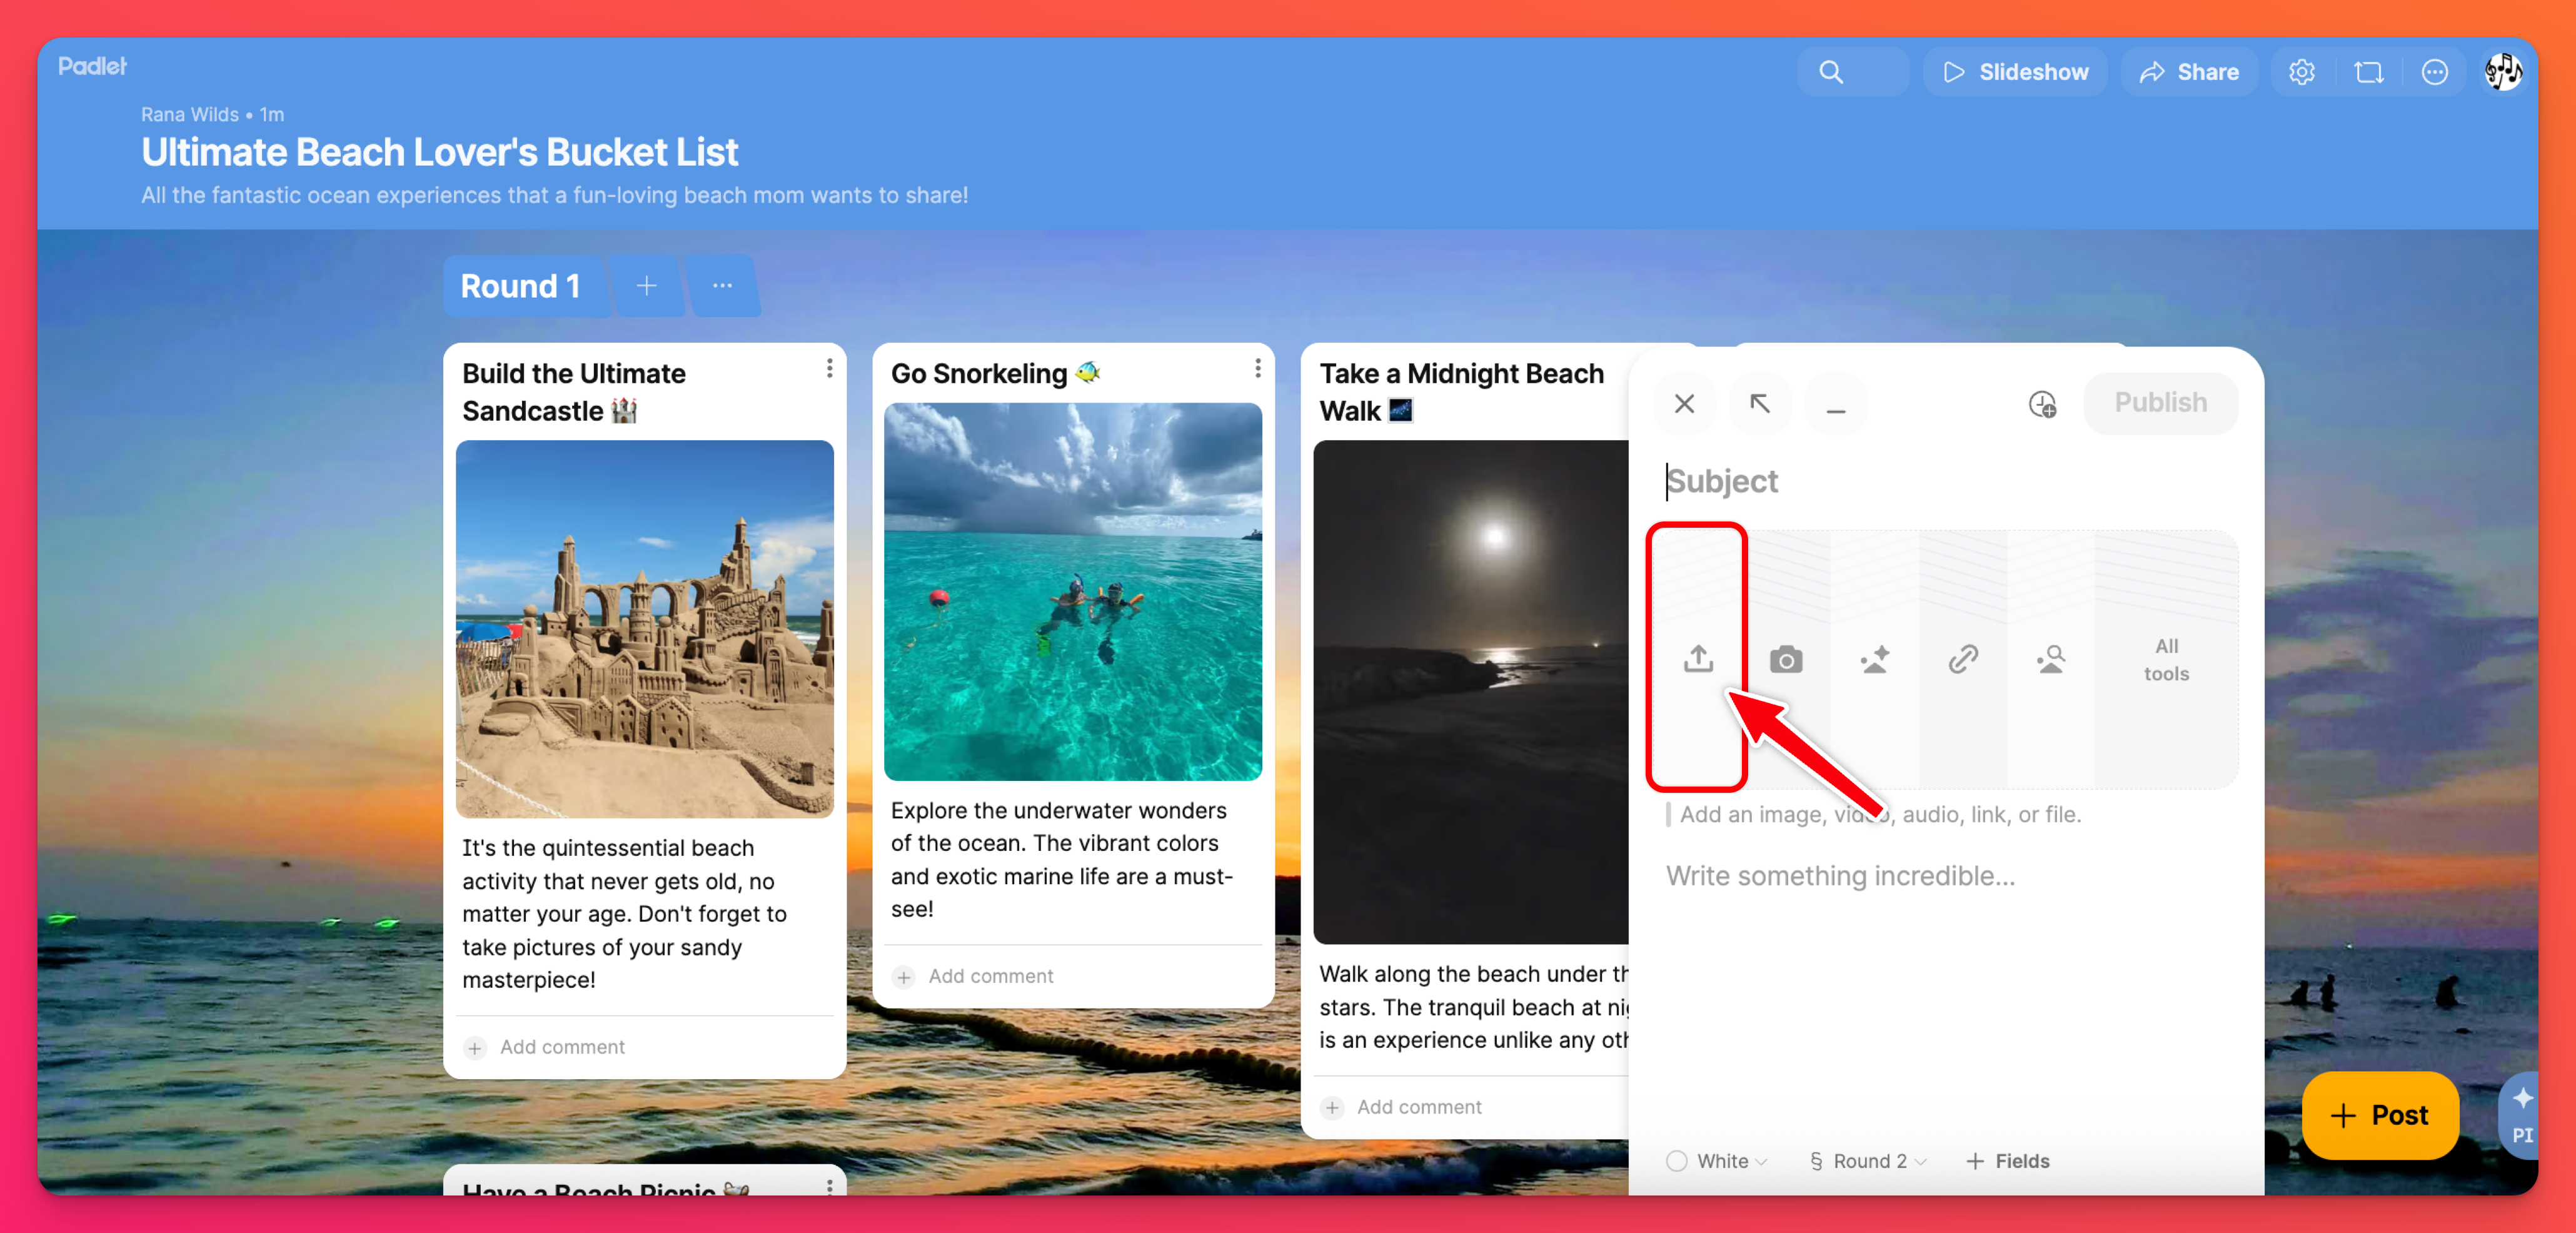Open Round 1 section ellipsis menu
The height and width of the screenshot is (1233, 2576).
click(722, 286)
